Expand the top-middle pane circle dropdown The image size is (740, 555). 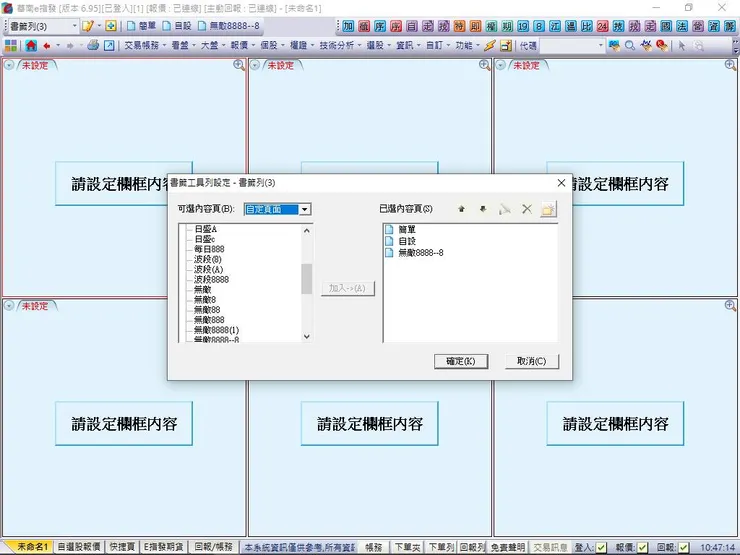pyautogui.click(x=255, y=65)
